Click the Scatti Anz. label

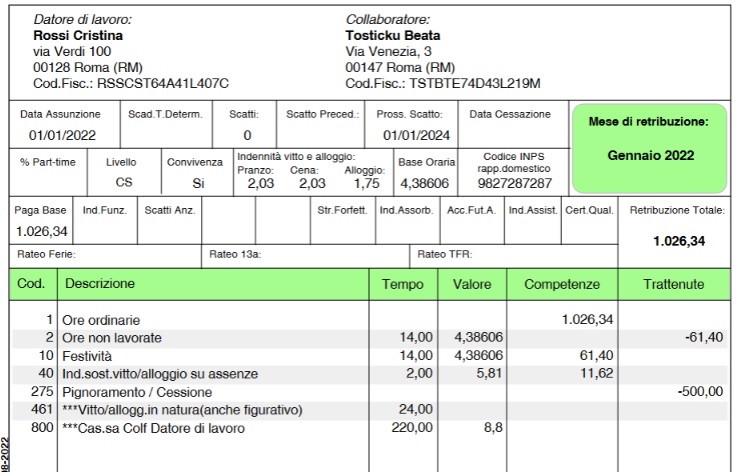click(x=170, y=210)
